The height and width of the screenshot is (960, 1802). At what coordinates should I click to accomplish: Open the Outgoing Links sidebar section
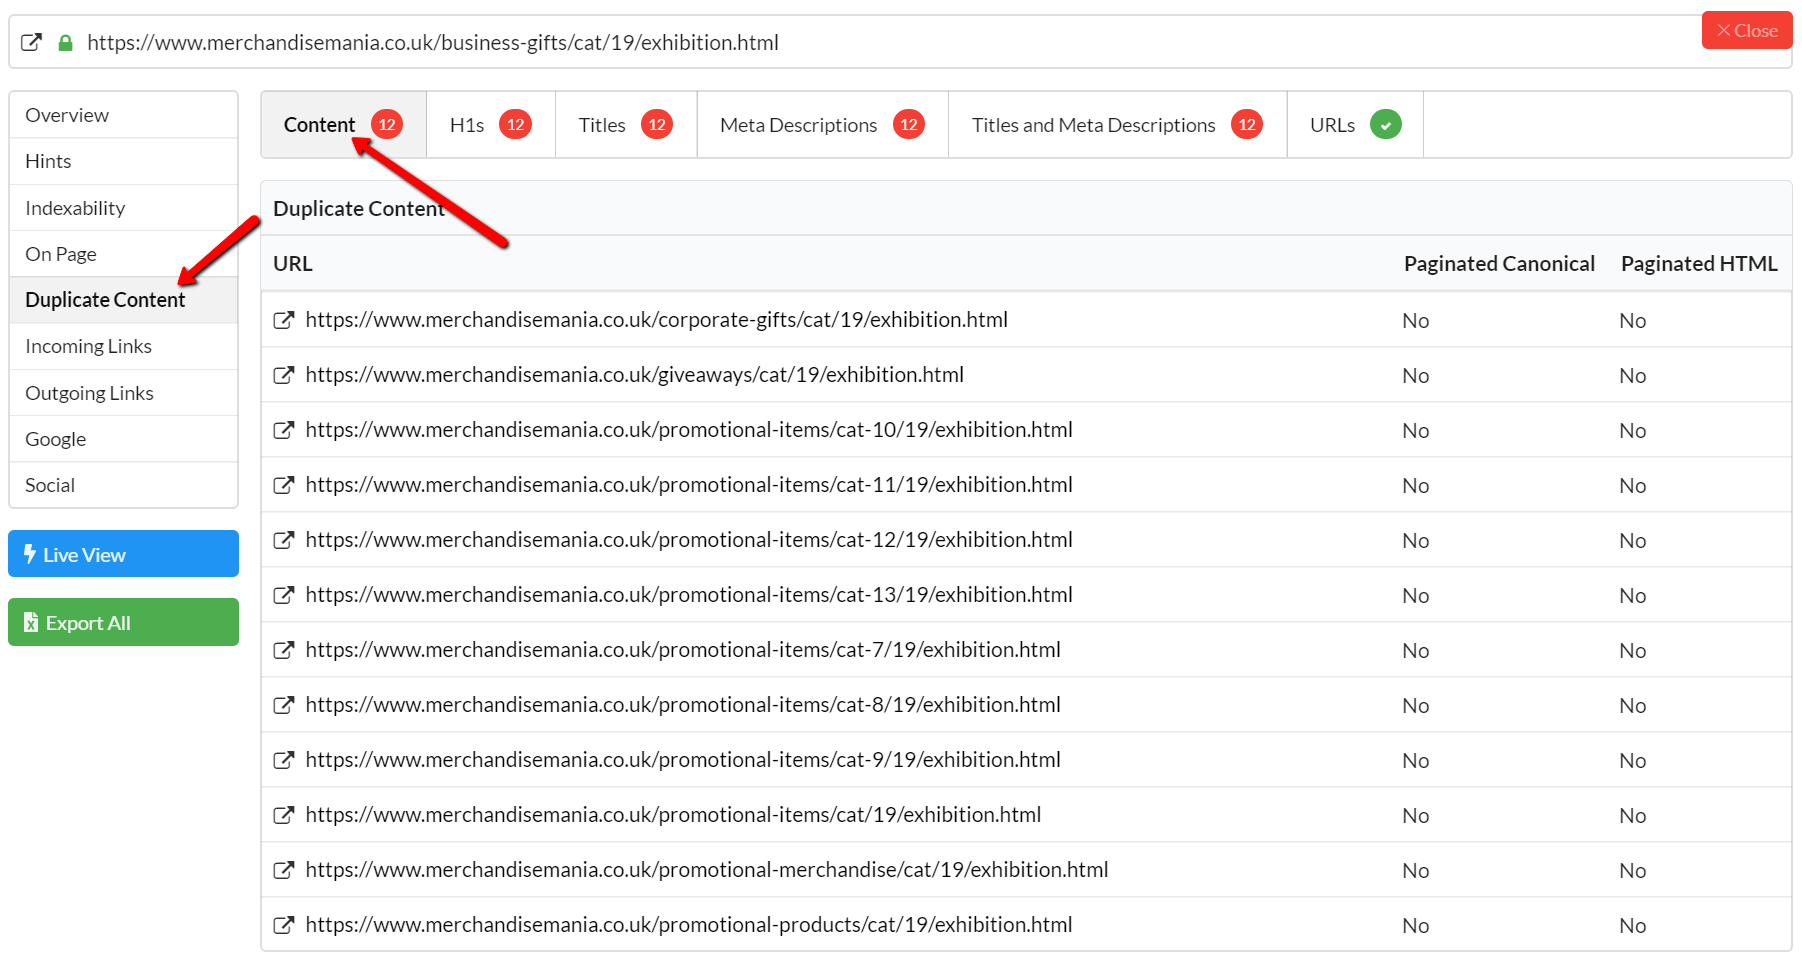pyautogui.click(x=124, y=393)
